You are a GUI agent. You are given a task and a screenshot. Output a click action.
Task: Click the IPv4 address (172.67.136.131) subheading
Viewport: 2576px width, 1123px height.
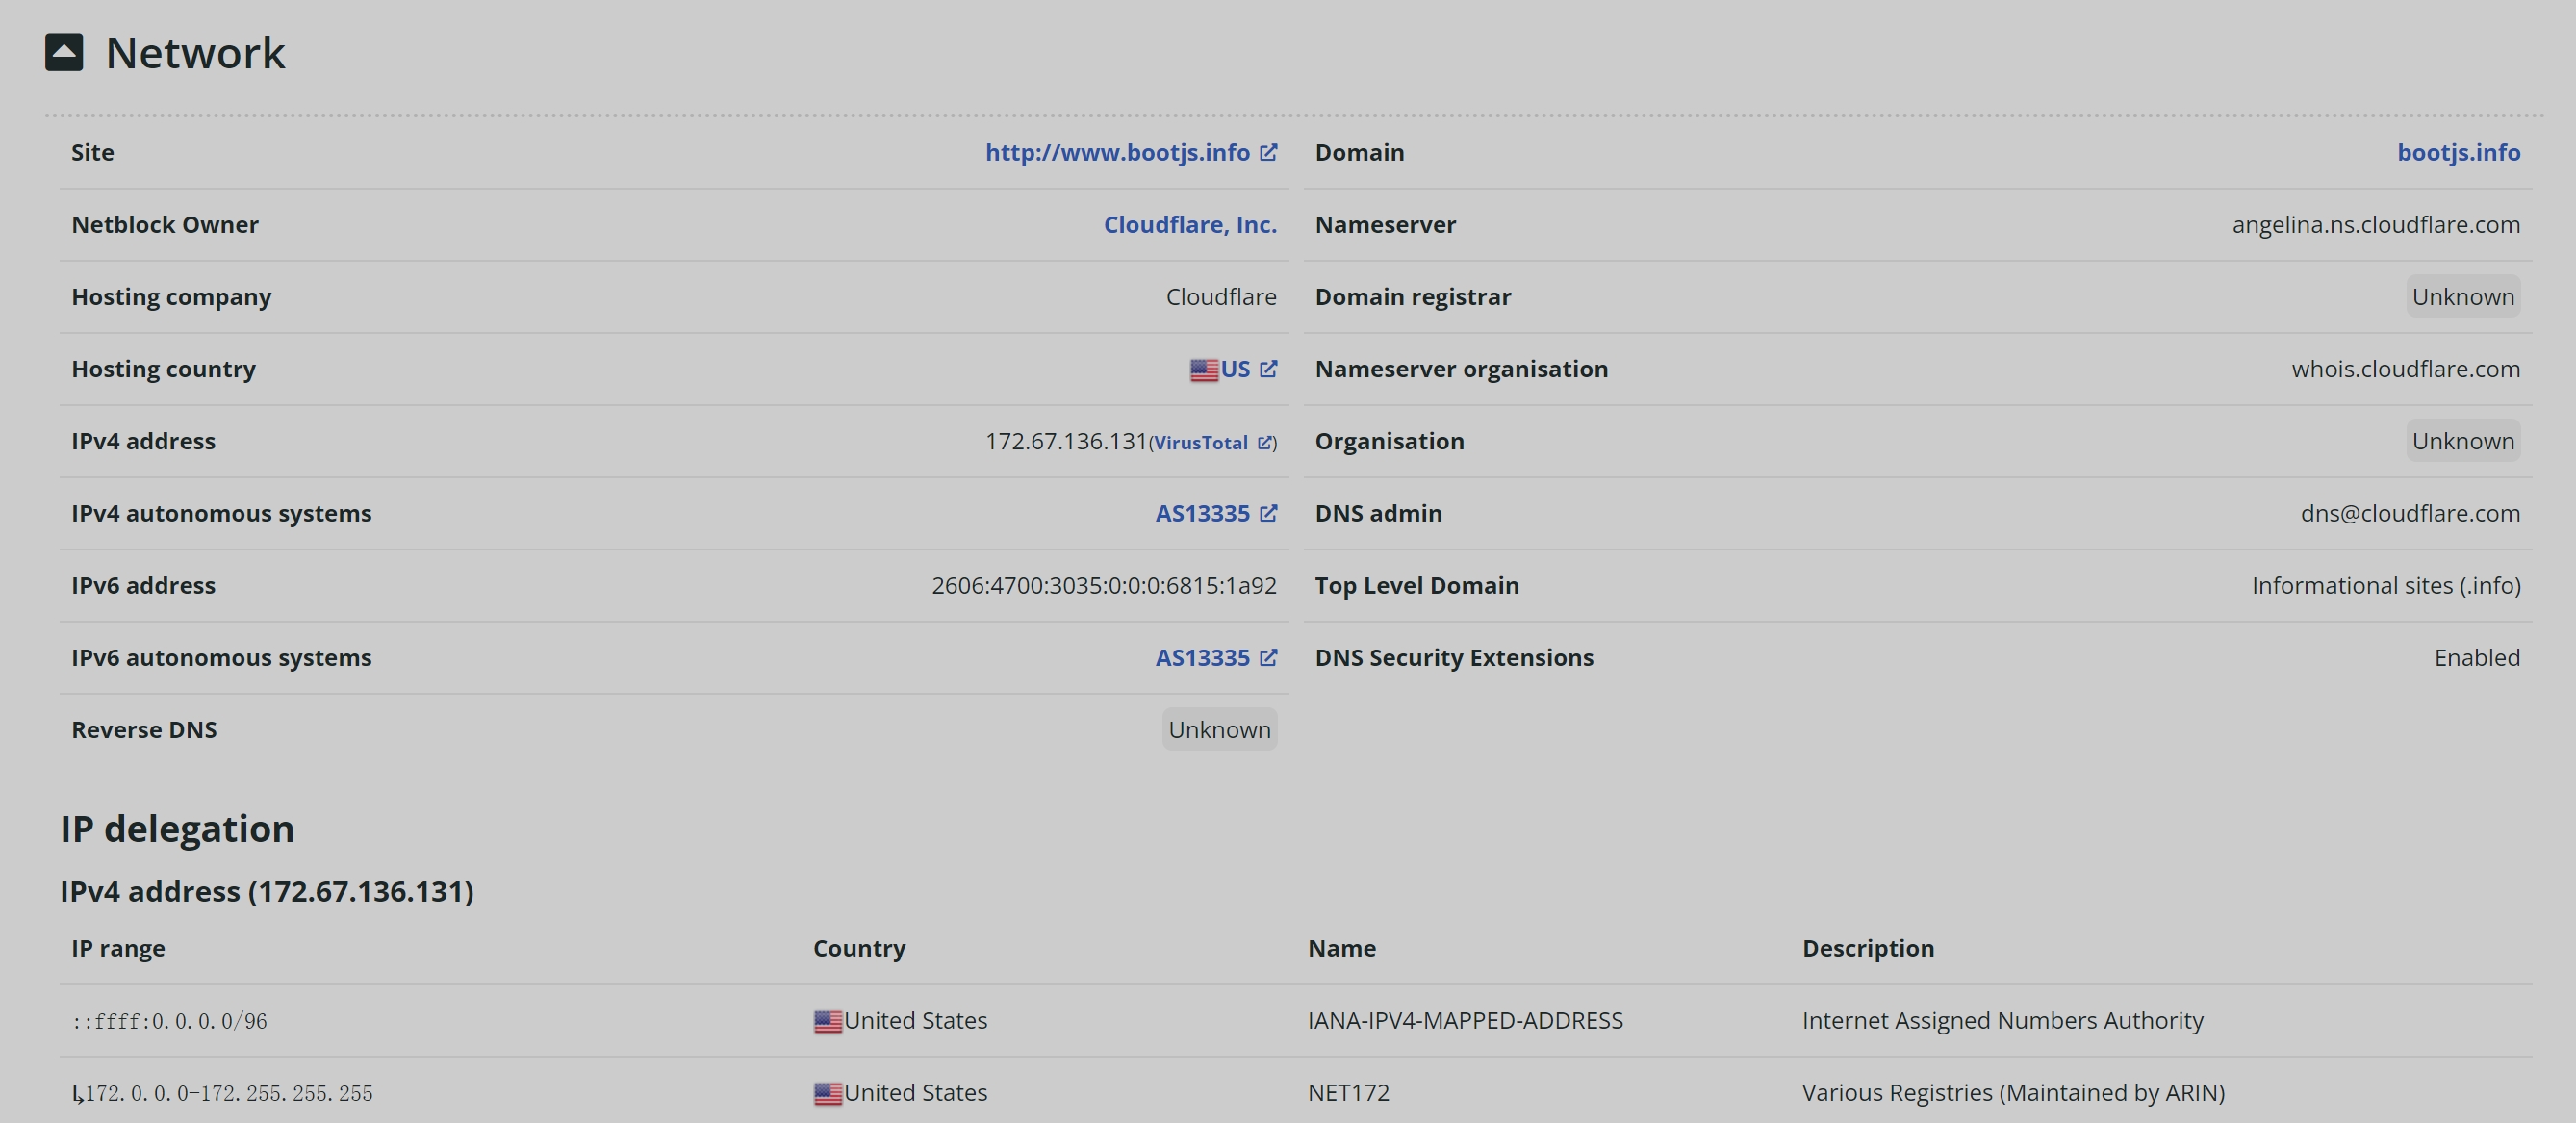point(267,891)
